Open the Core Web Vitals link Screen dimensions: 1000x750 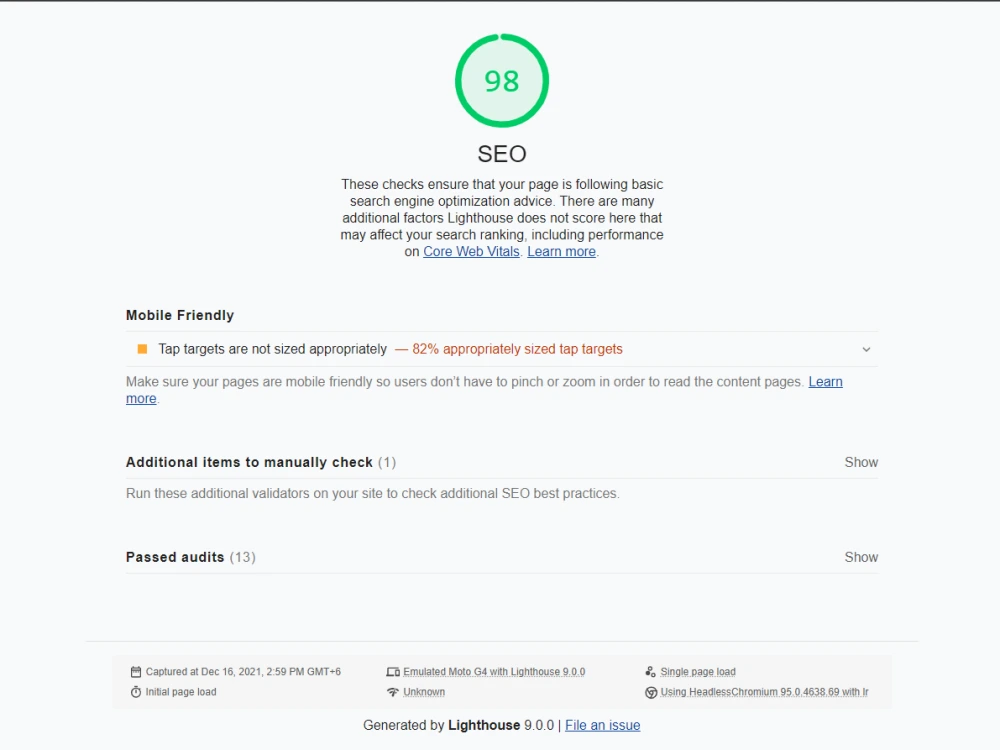[x=471, y=251]
